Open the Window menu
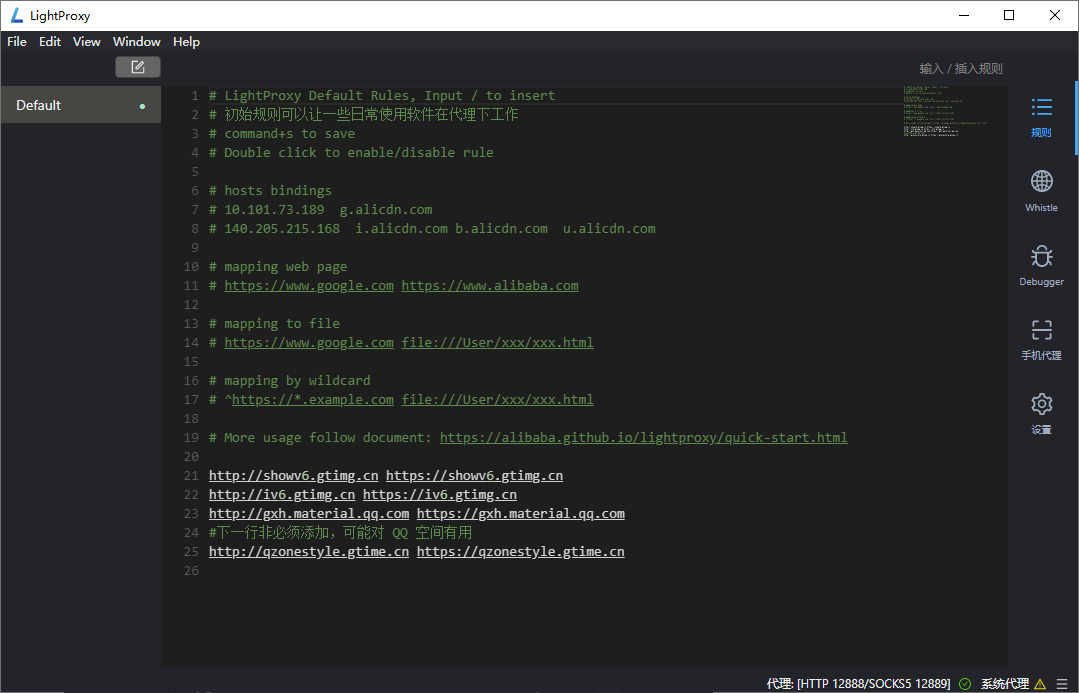The height and width of the screenshot is (693, 1079). coord(137,42)
